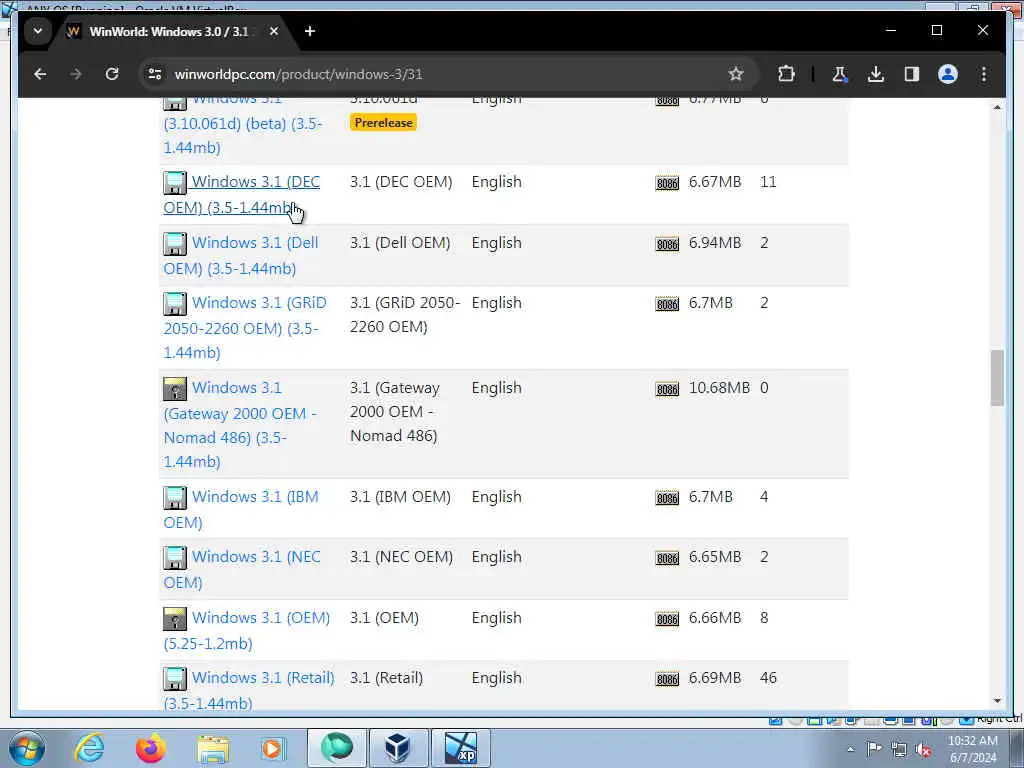Open the Chrome extensions puzzle icon

pos(786,74)
